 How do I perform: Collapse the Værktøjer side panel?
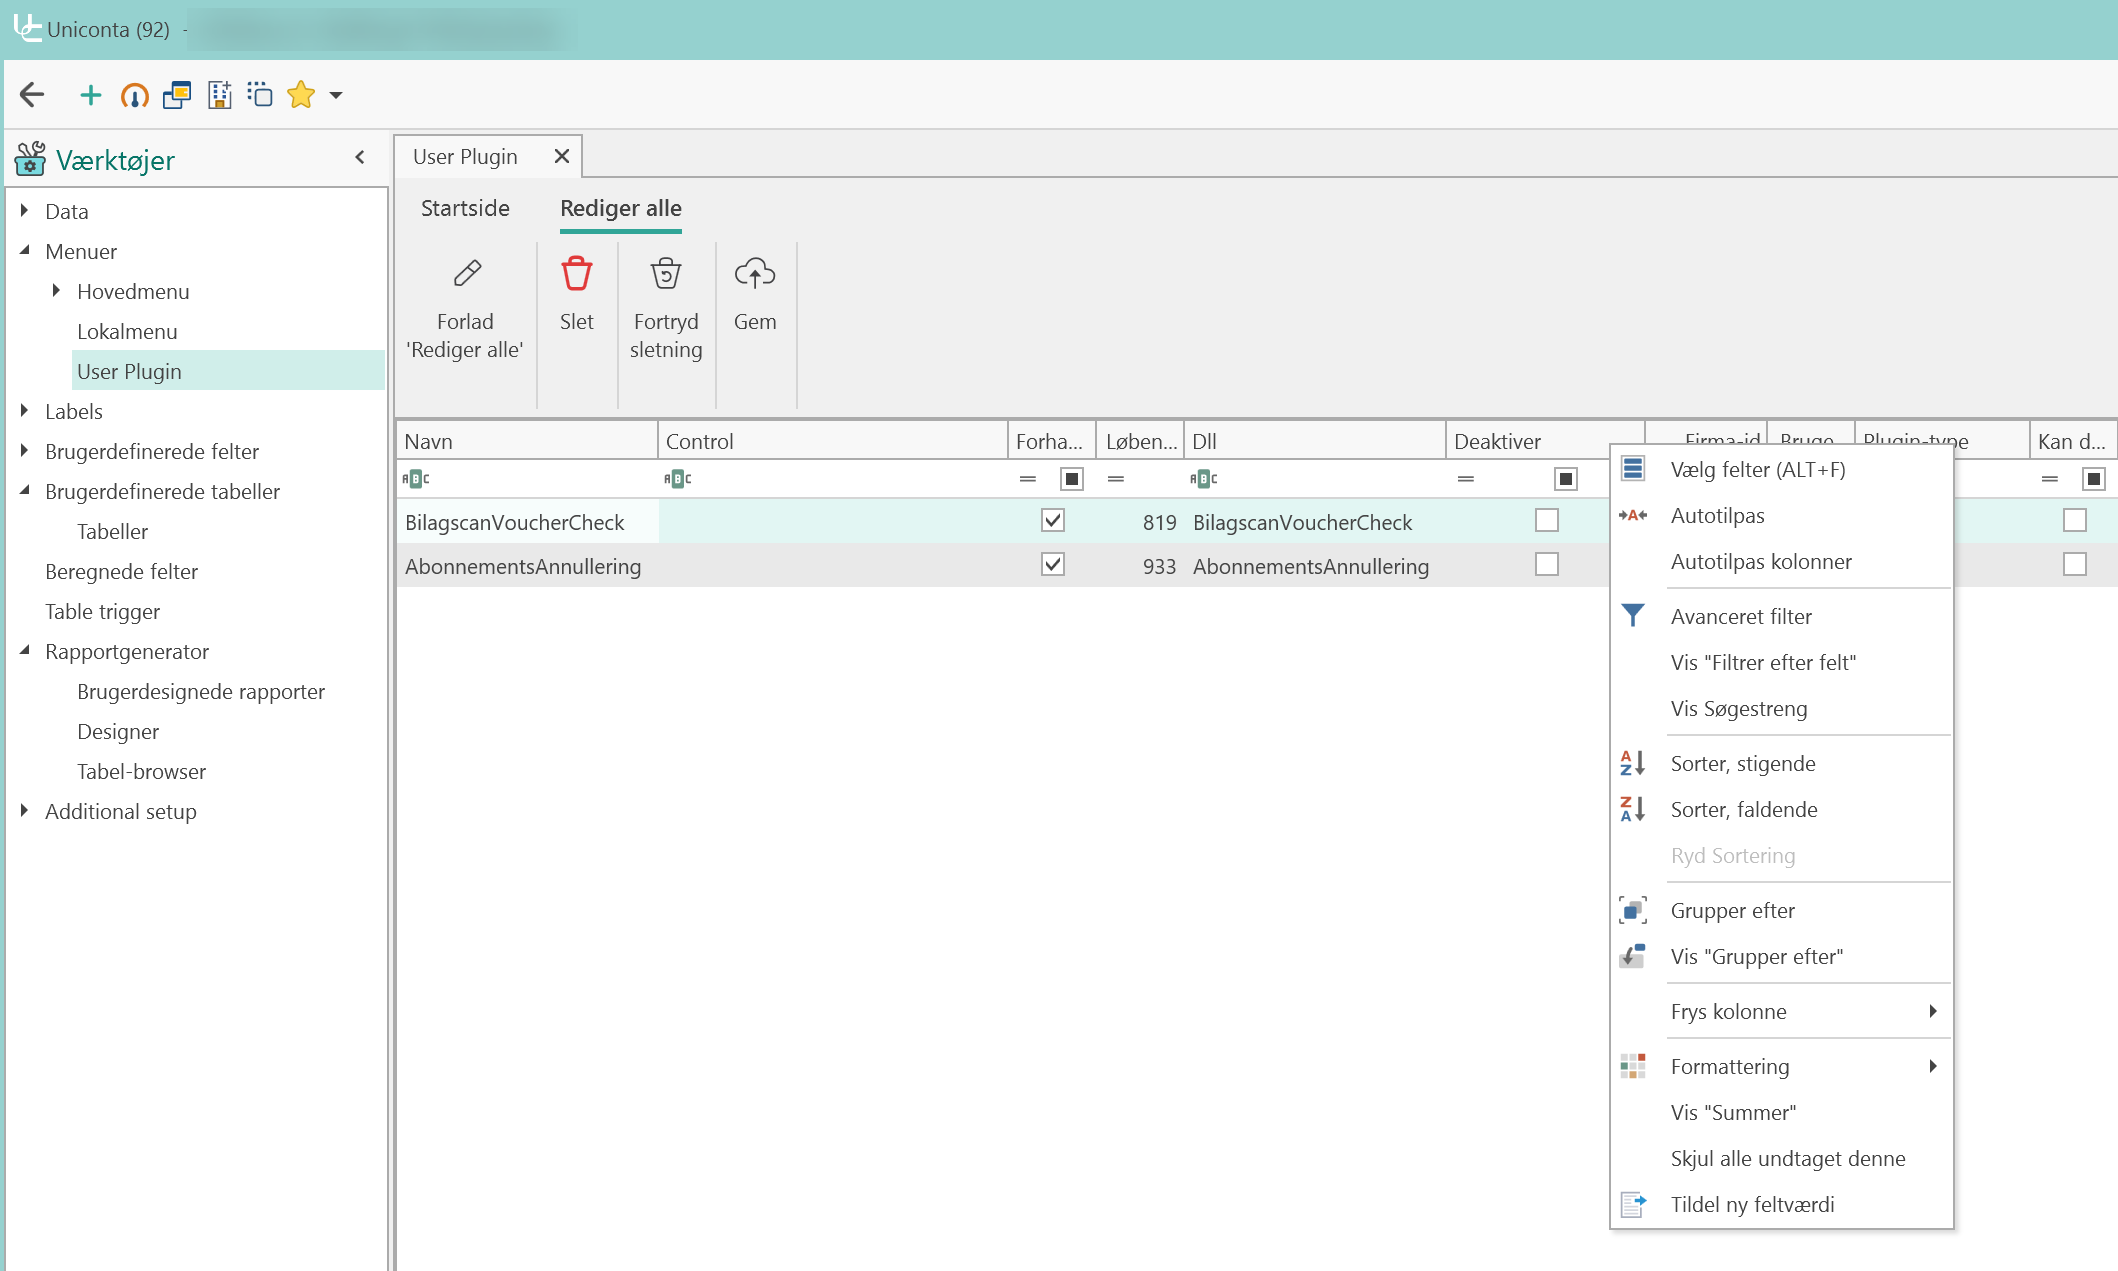360,157
